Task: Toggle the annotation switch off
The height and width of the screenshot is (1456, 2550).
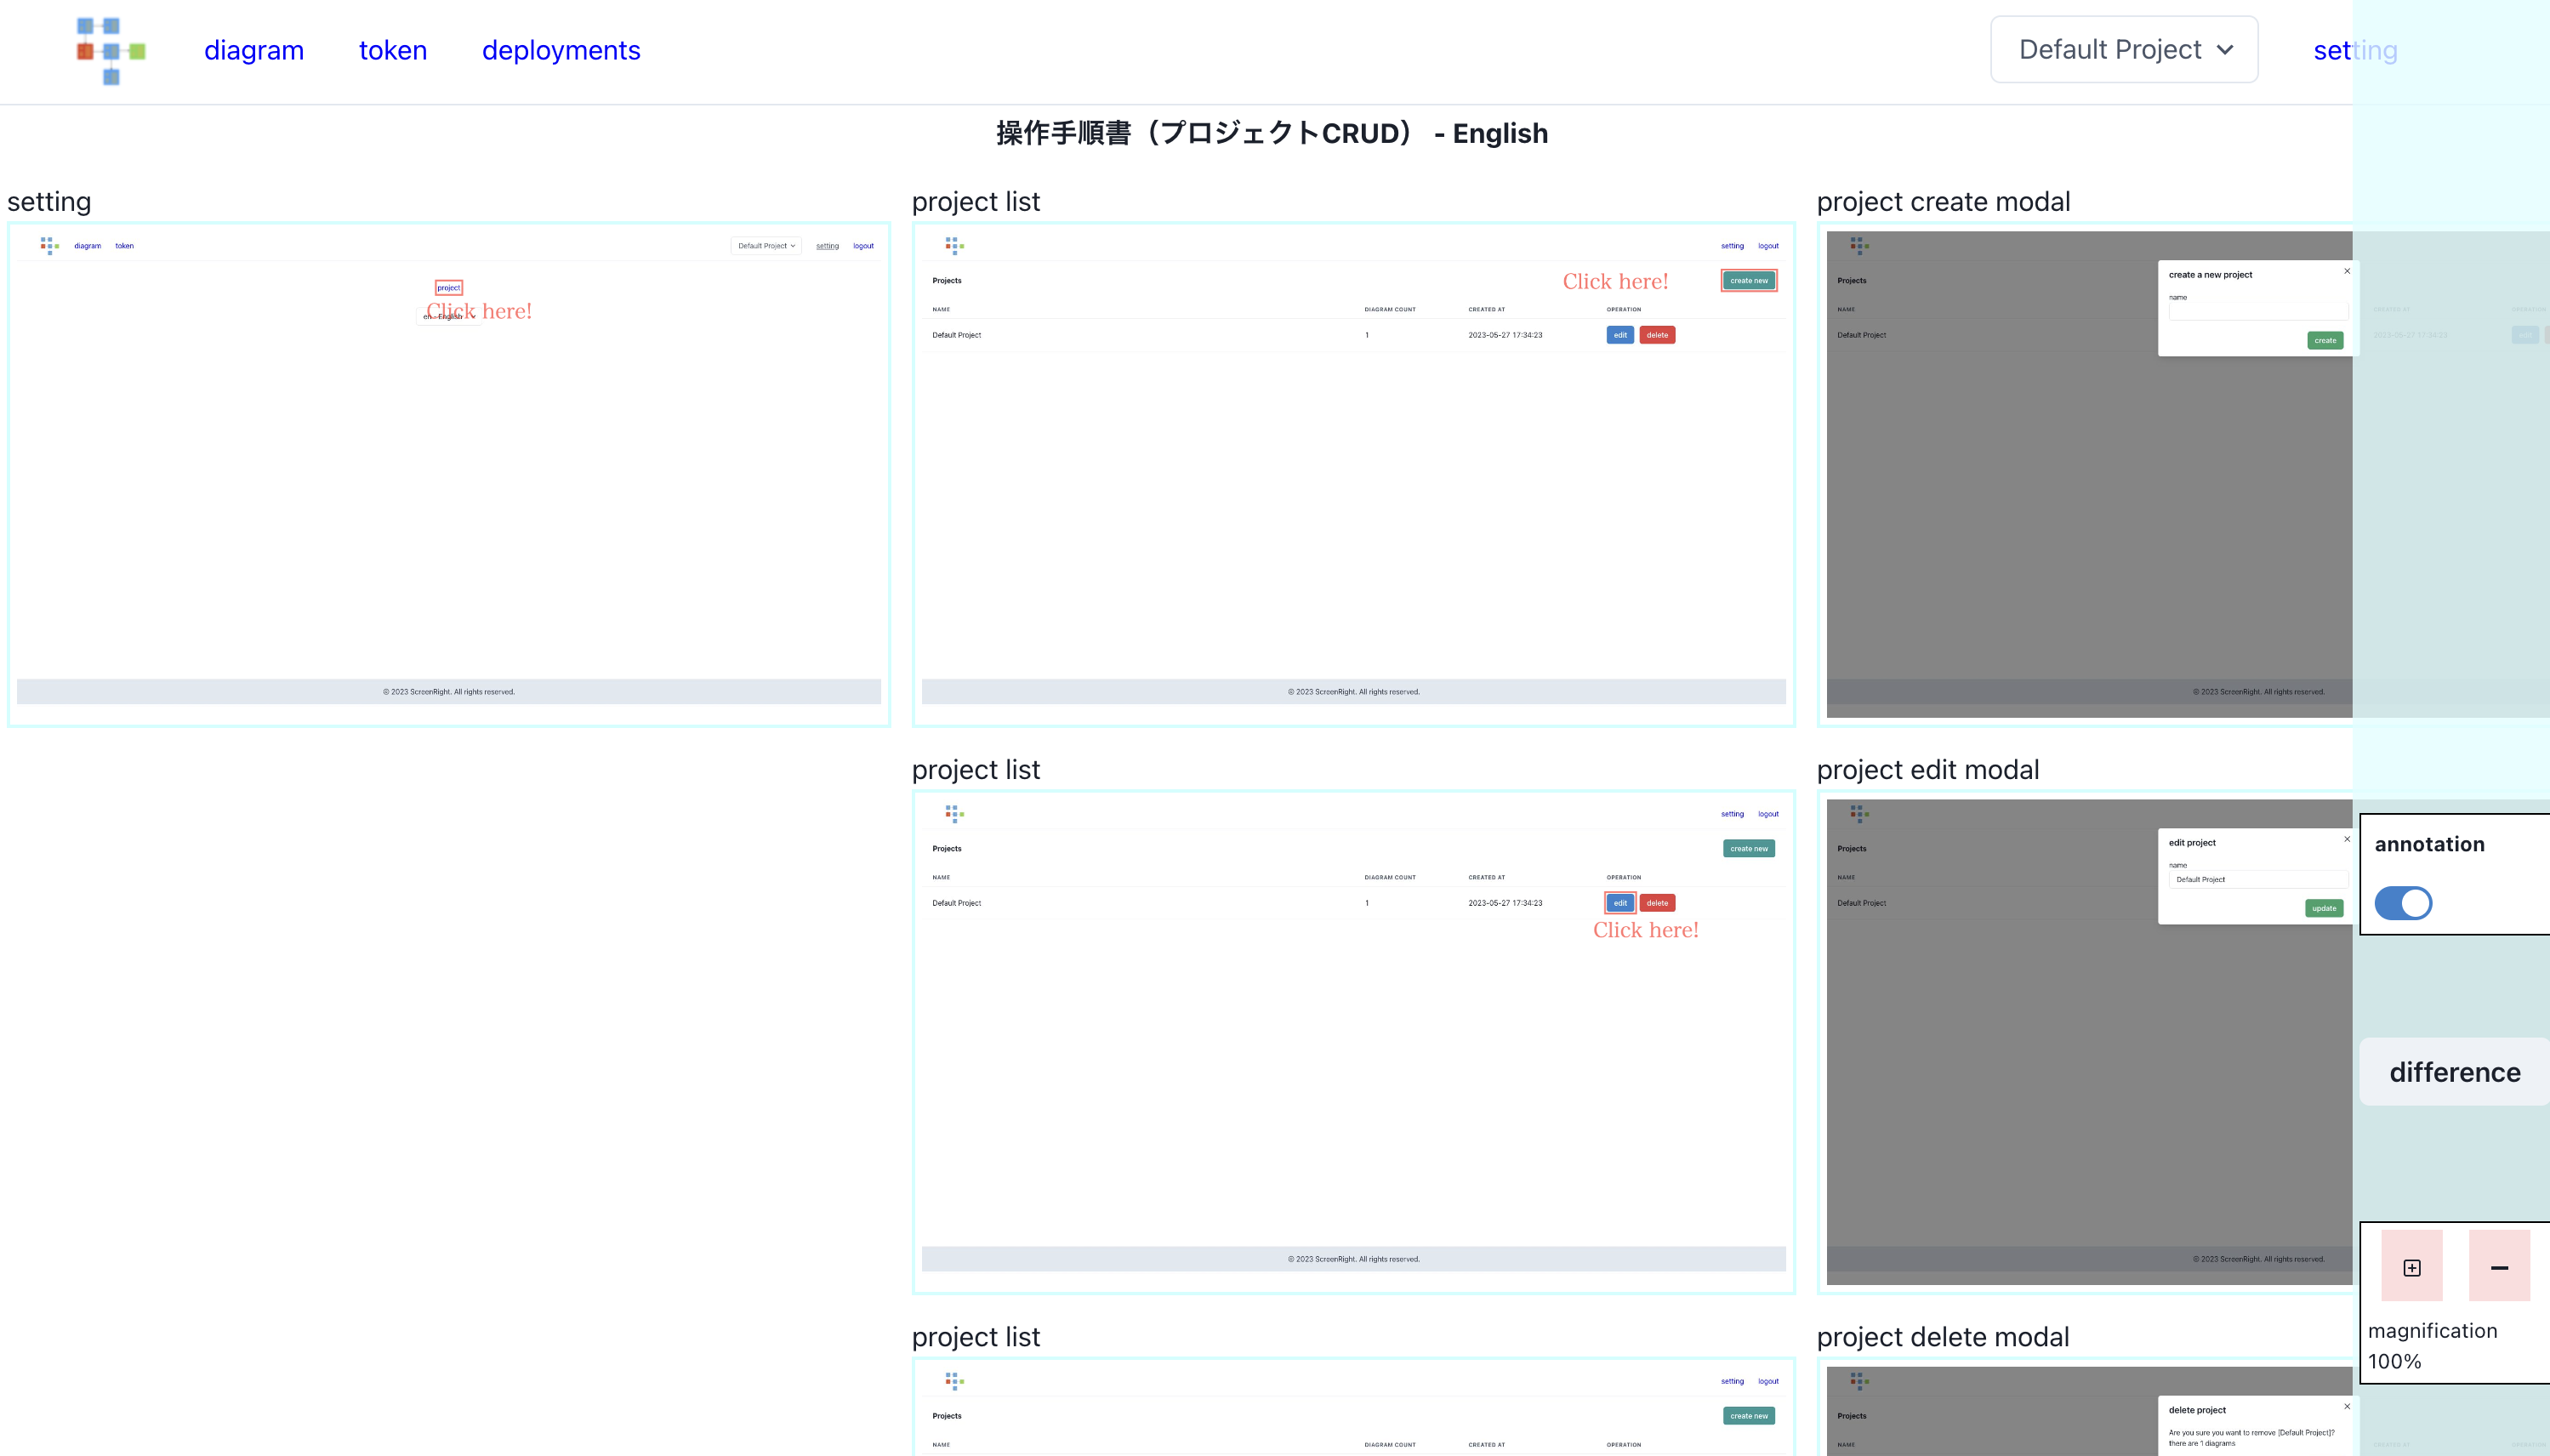Action: tap(2403, 903)
